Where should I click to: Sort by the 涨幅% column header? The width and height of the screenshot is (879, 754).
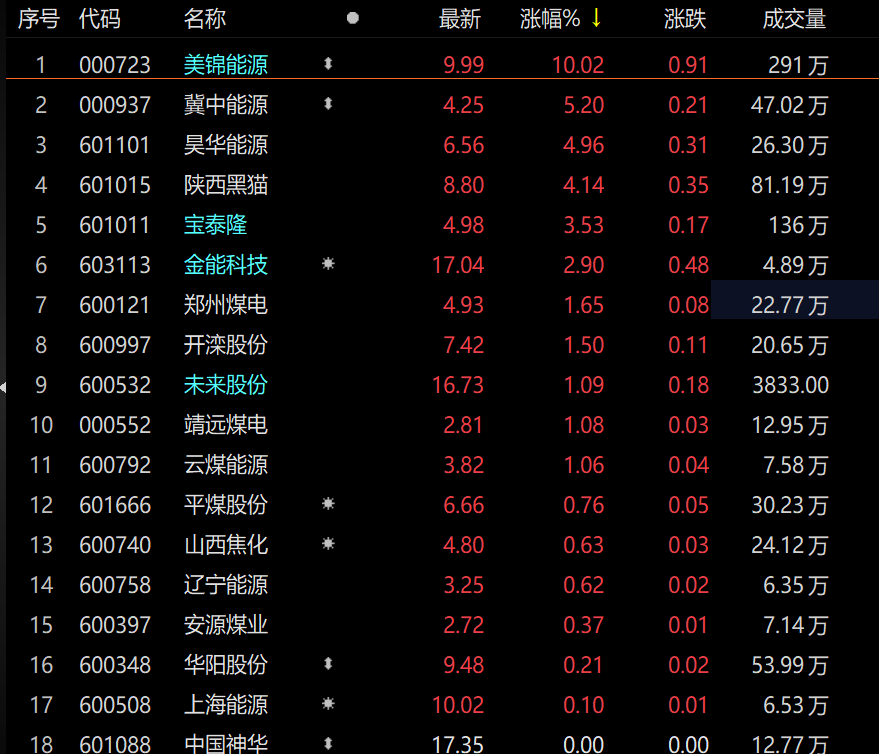(x=550, y=19)
